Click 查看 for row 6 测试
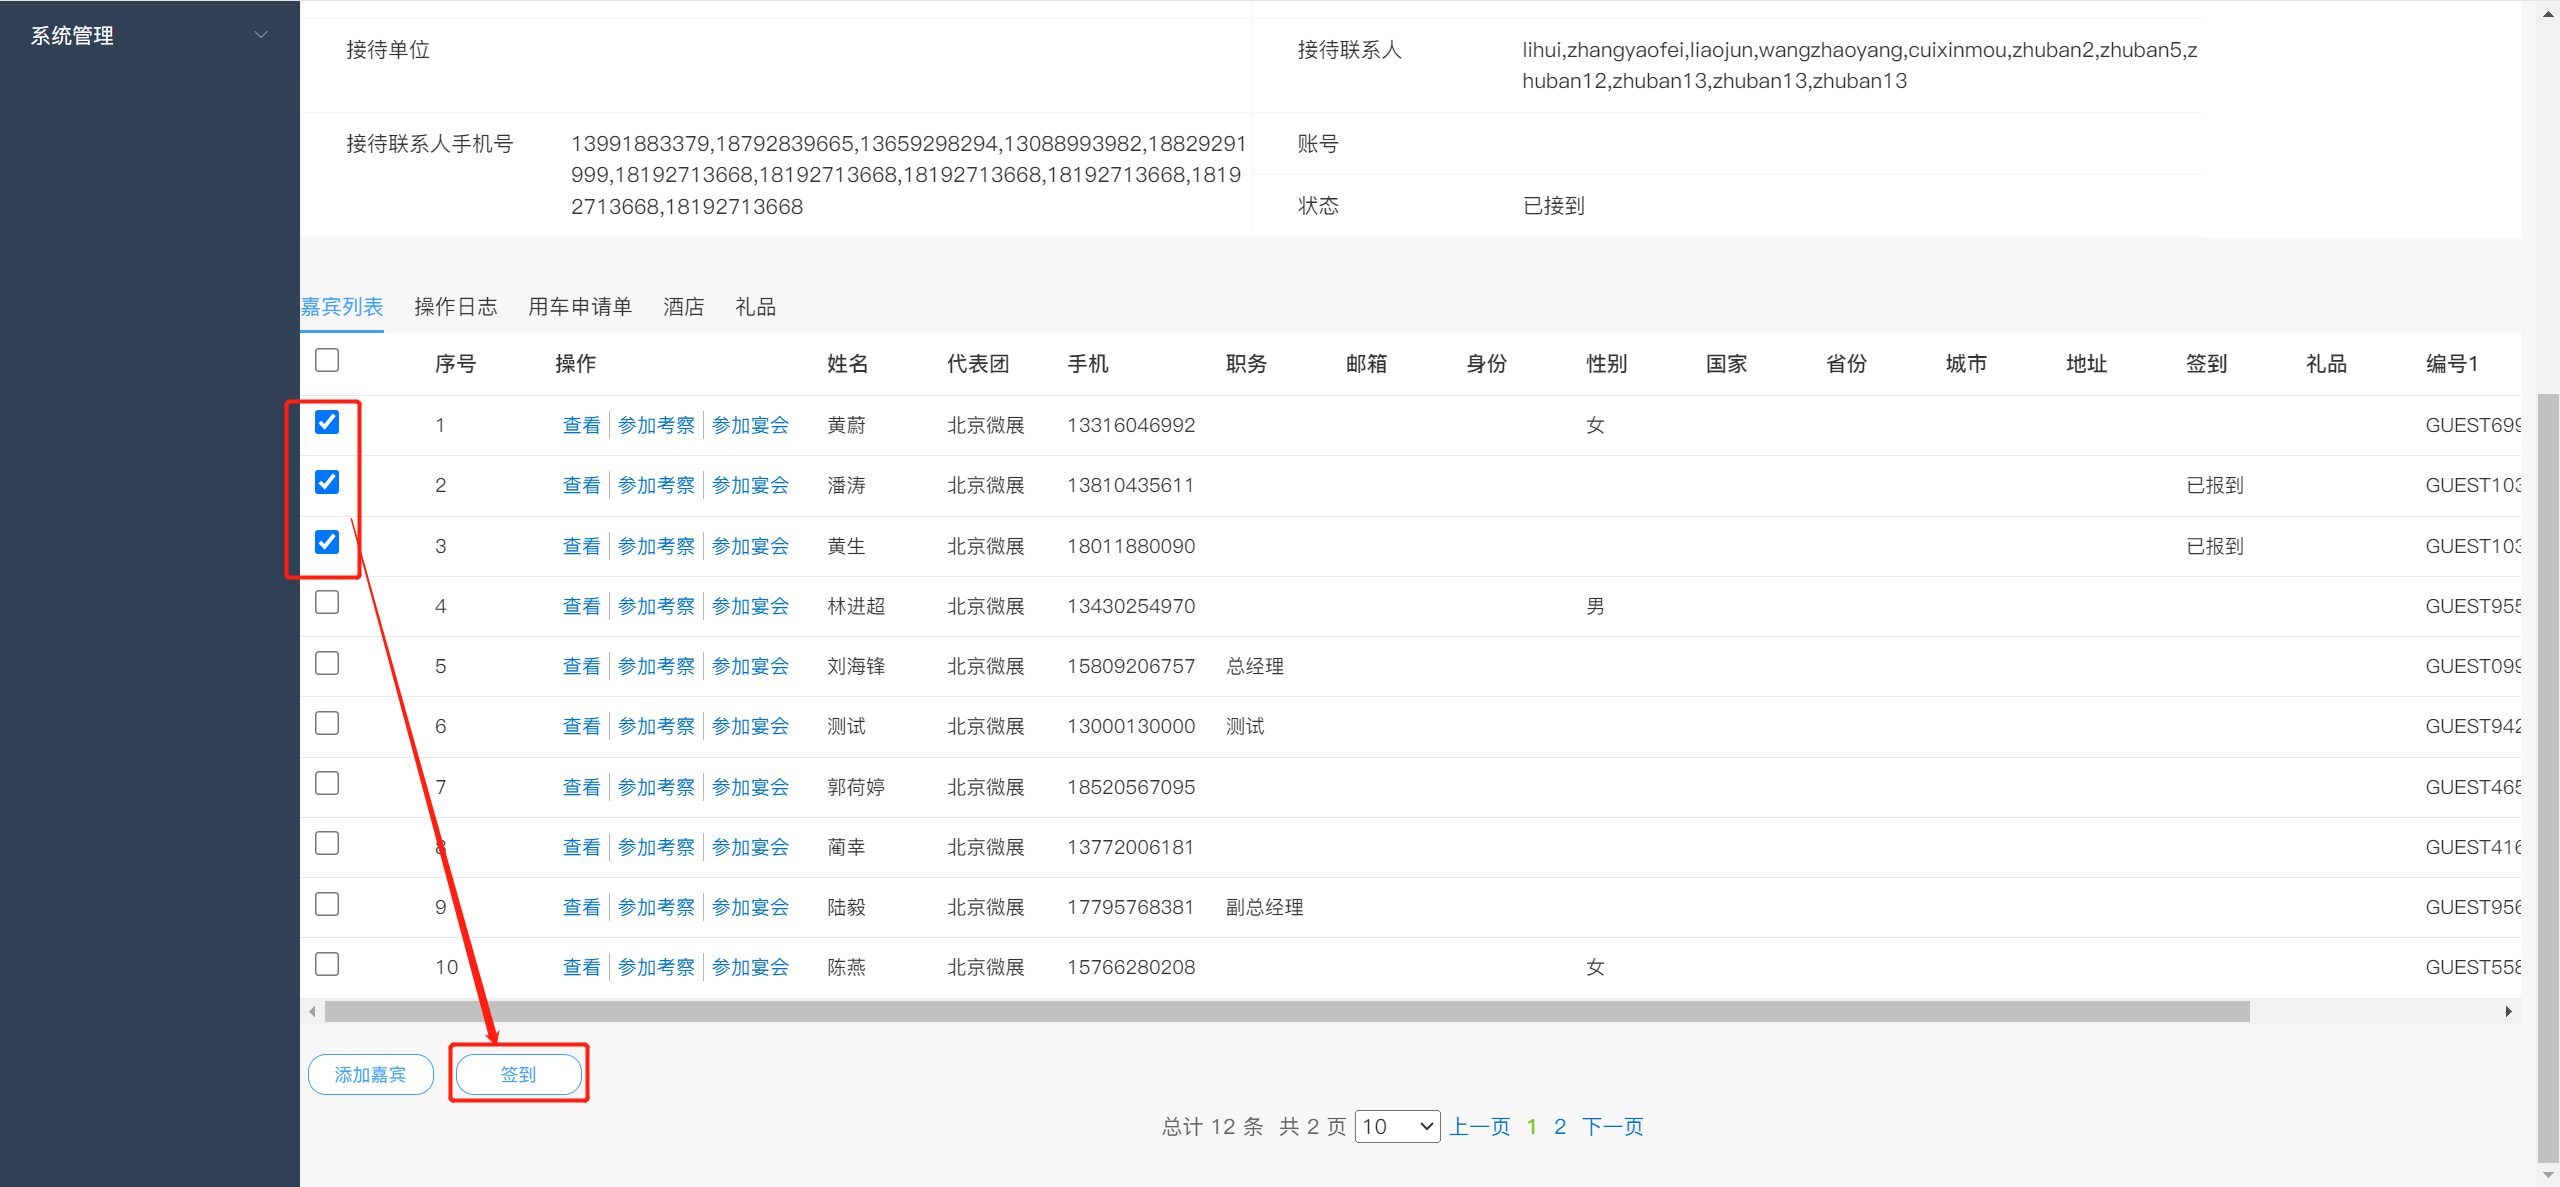Screen dimensions: 2560x1187 point(582,726)
